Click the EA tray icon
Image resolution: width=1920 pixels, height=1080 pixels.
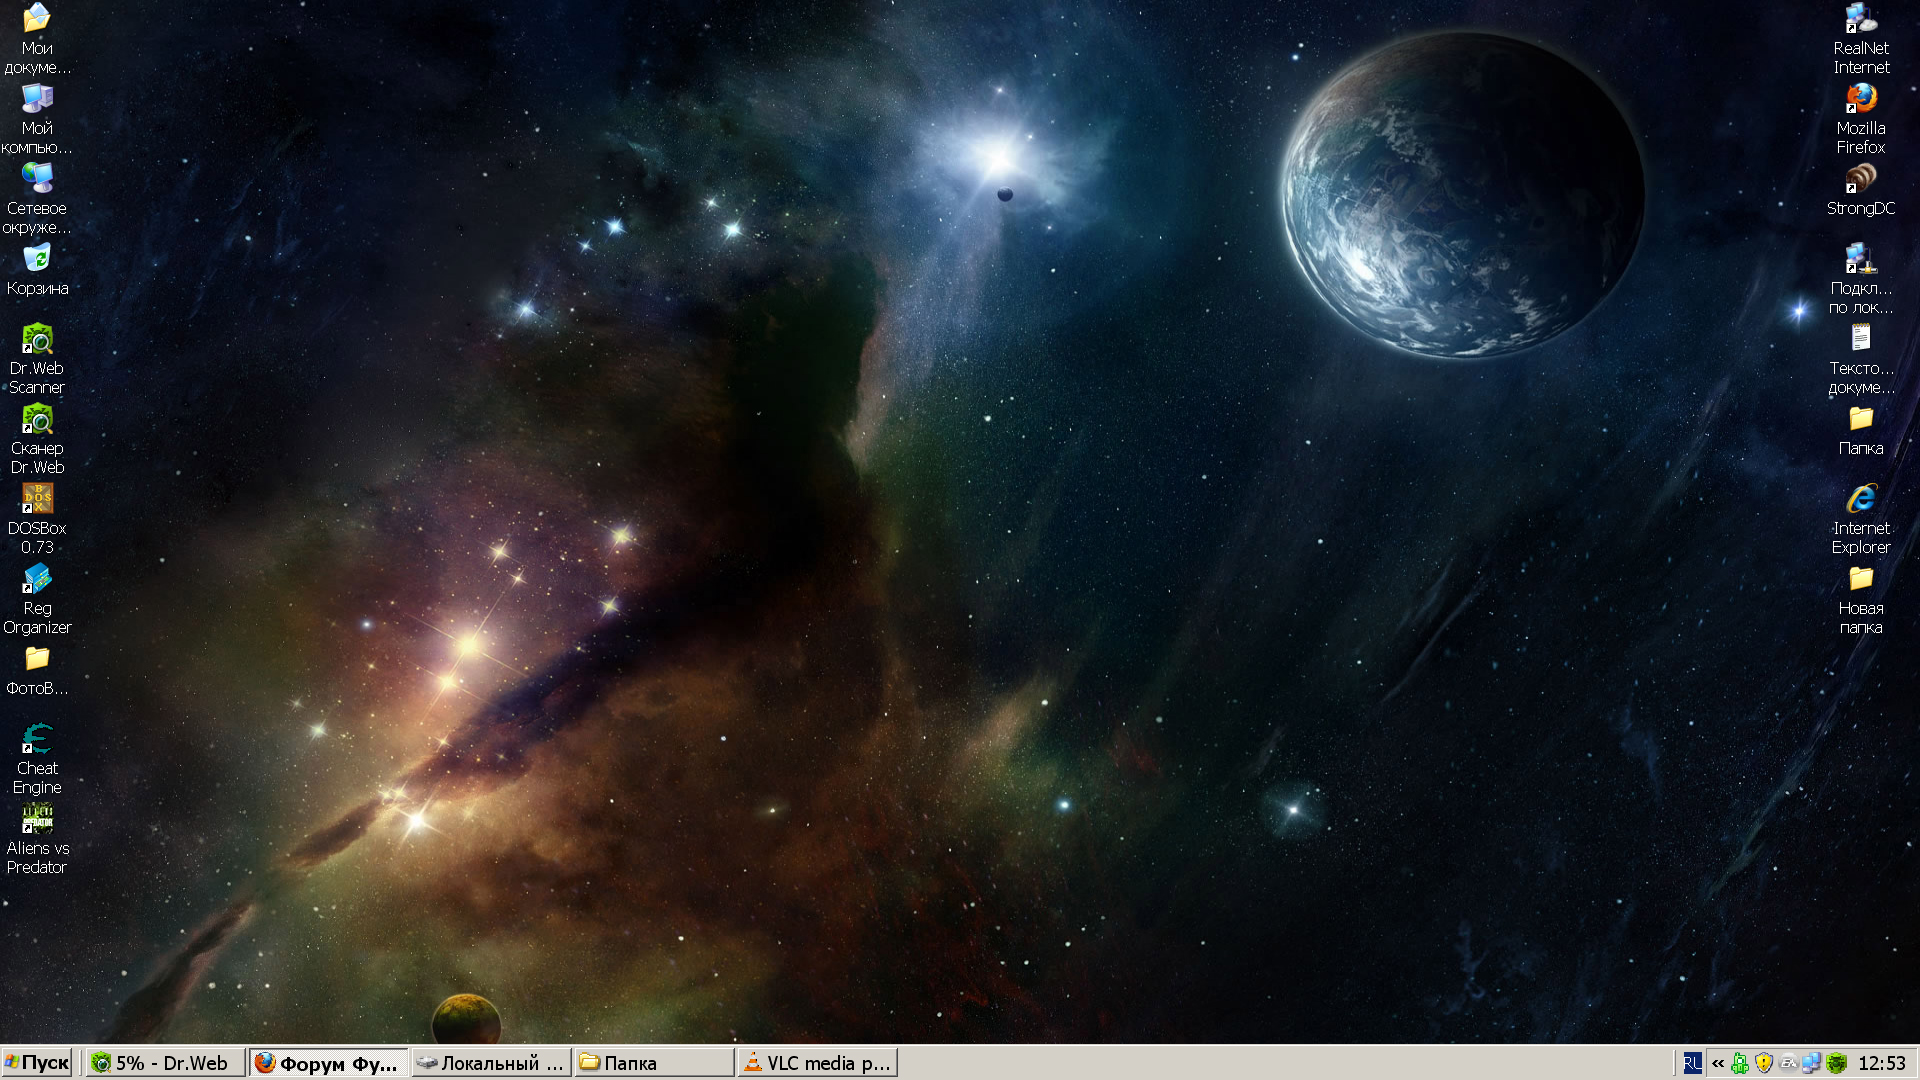[x=1788, y=1063]
